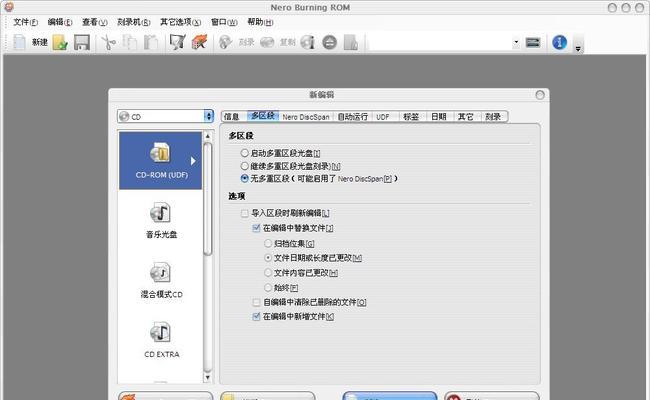Screen dimensions: 650x400
Task: Select the CD-ROM (UDF) compilation type
Action: pos(161,161)
